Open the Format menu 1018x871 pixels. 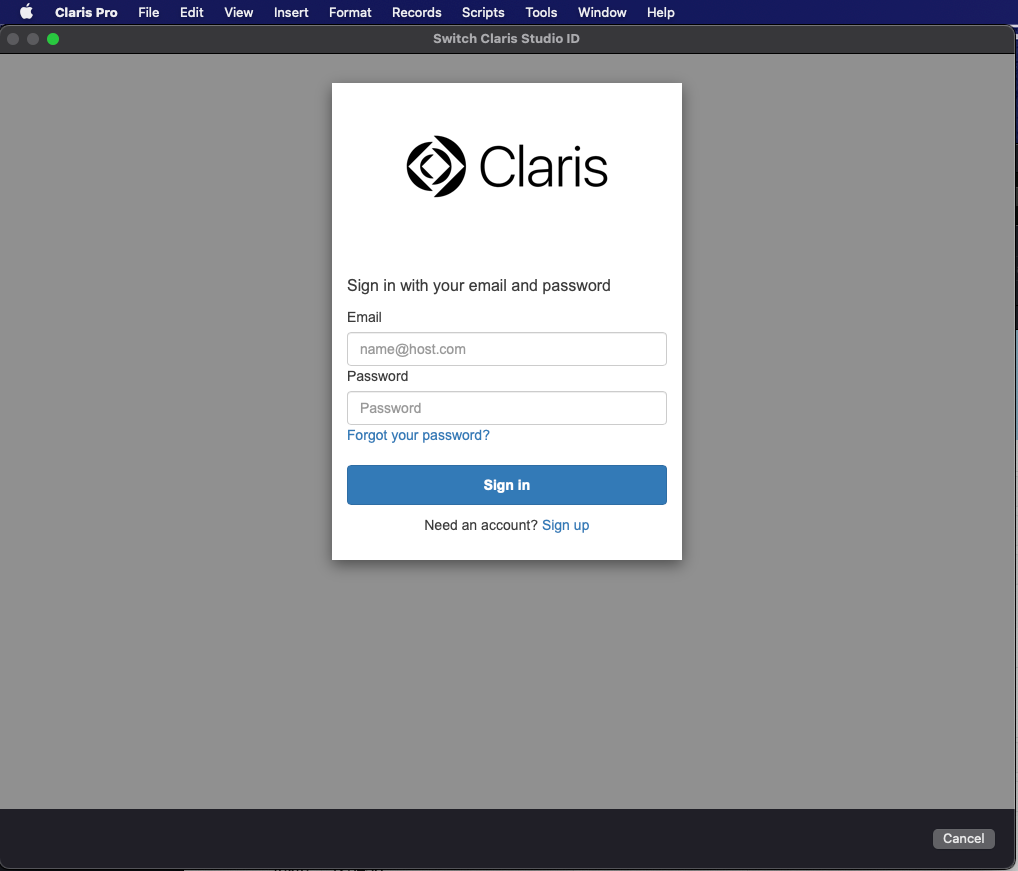tap(350, 12)
